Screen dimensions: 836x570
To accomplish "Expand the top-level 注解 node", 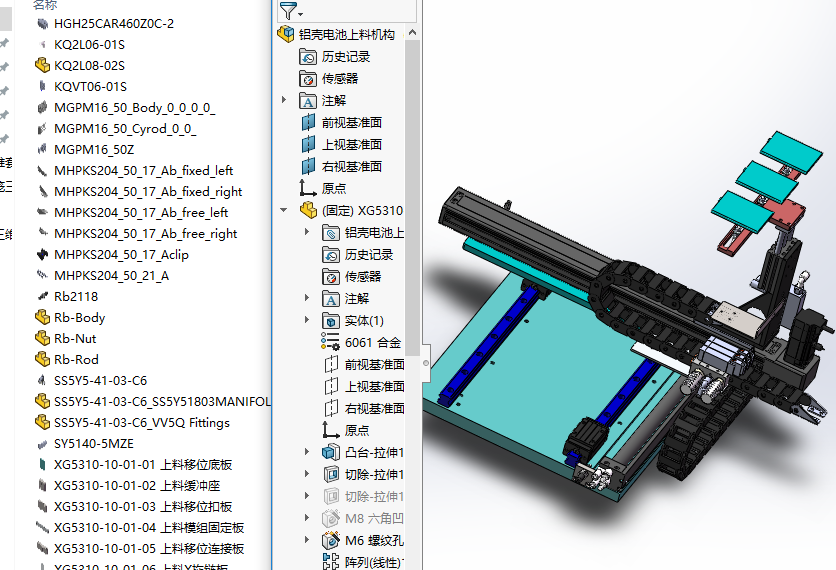I will (284, 100).
